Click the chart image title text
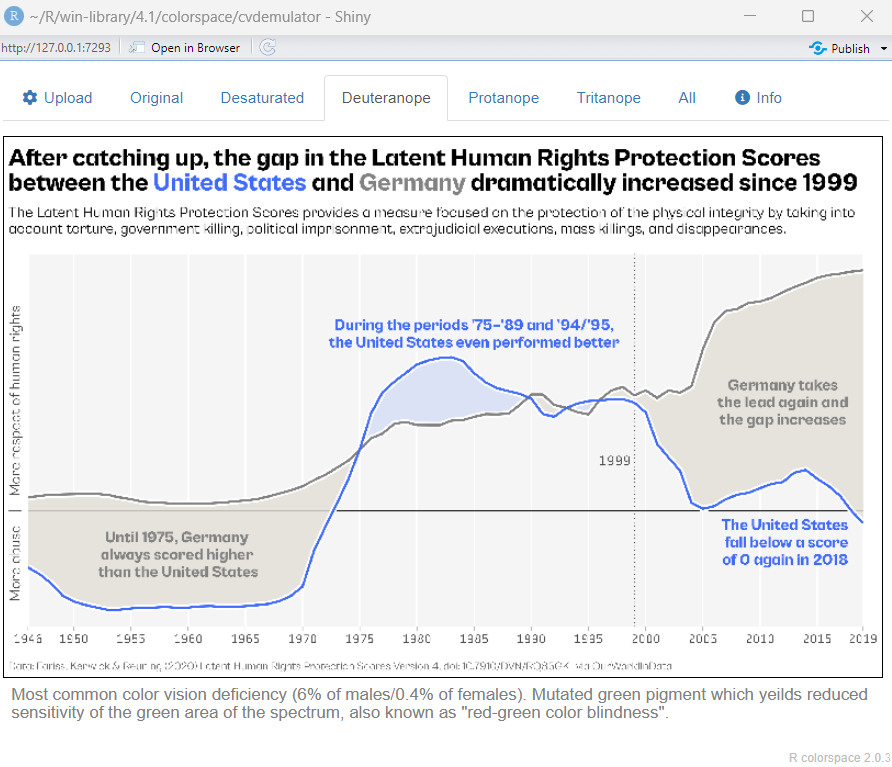The image size is (892, 767). pyautogui.click(x=432, y=170)
